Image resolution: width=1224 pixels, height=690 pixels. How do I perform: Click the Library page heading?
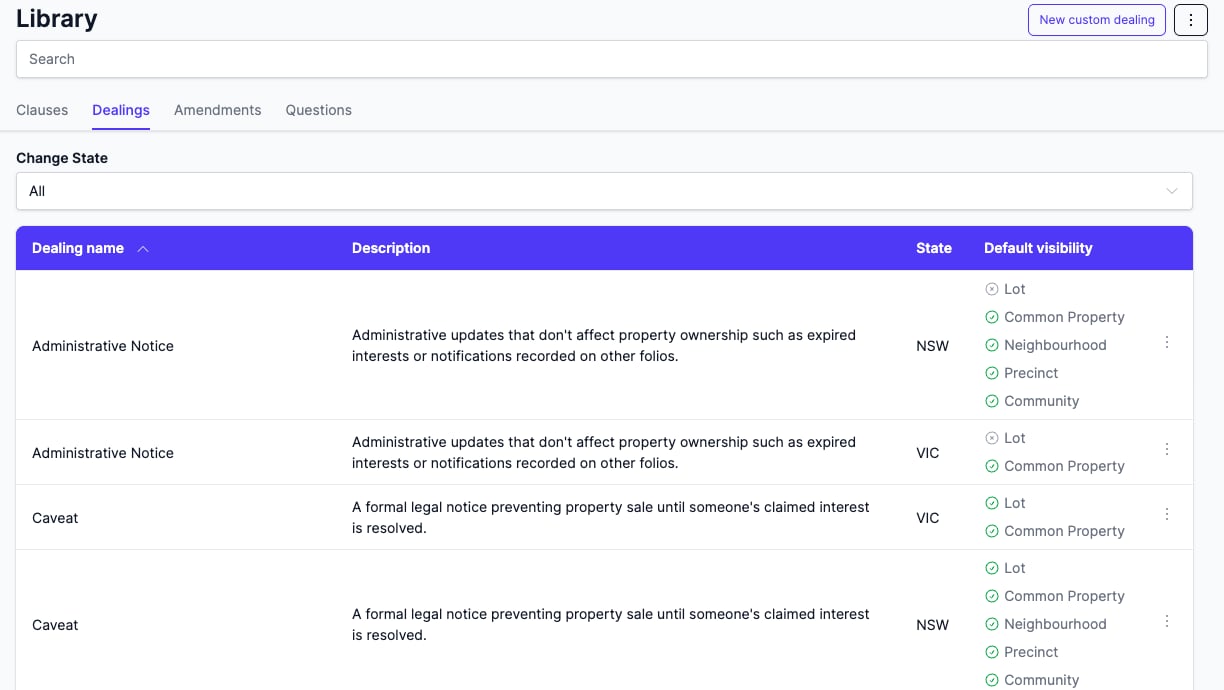pos(57,18)
